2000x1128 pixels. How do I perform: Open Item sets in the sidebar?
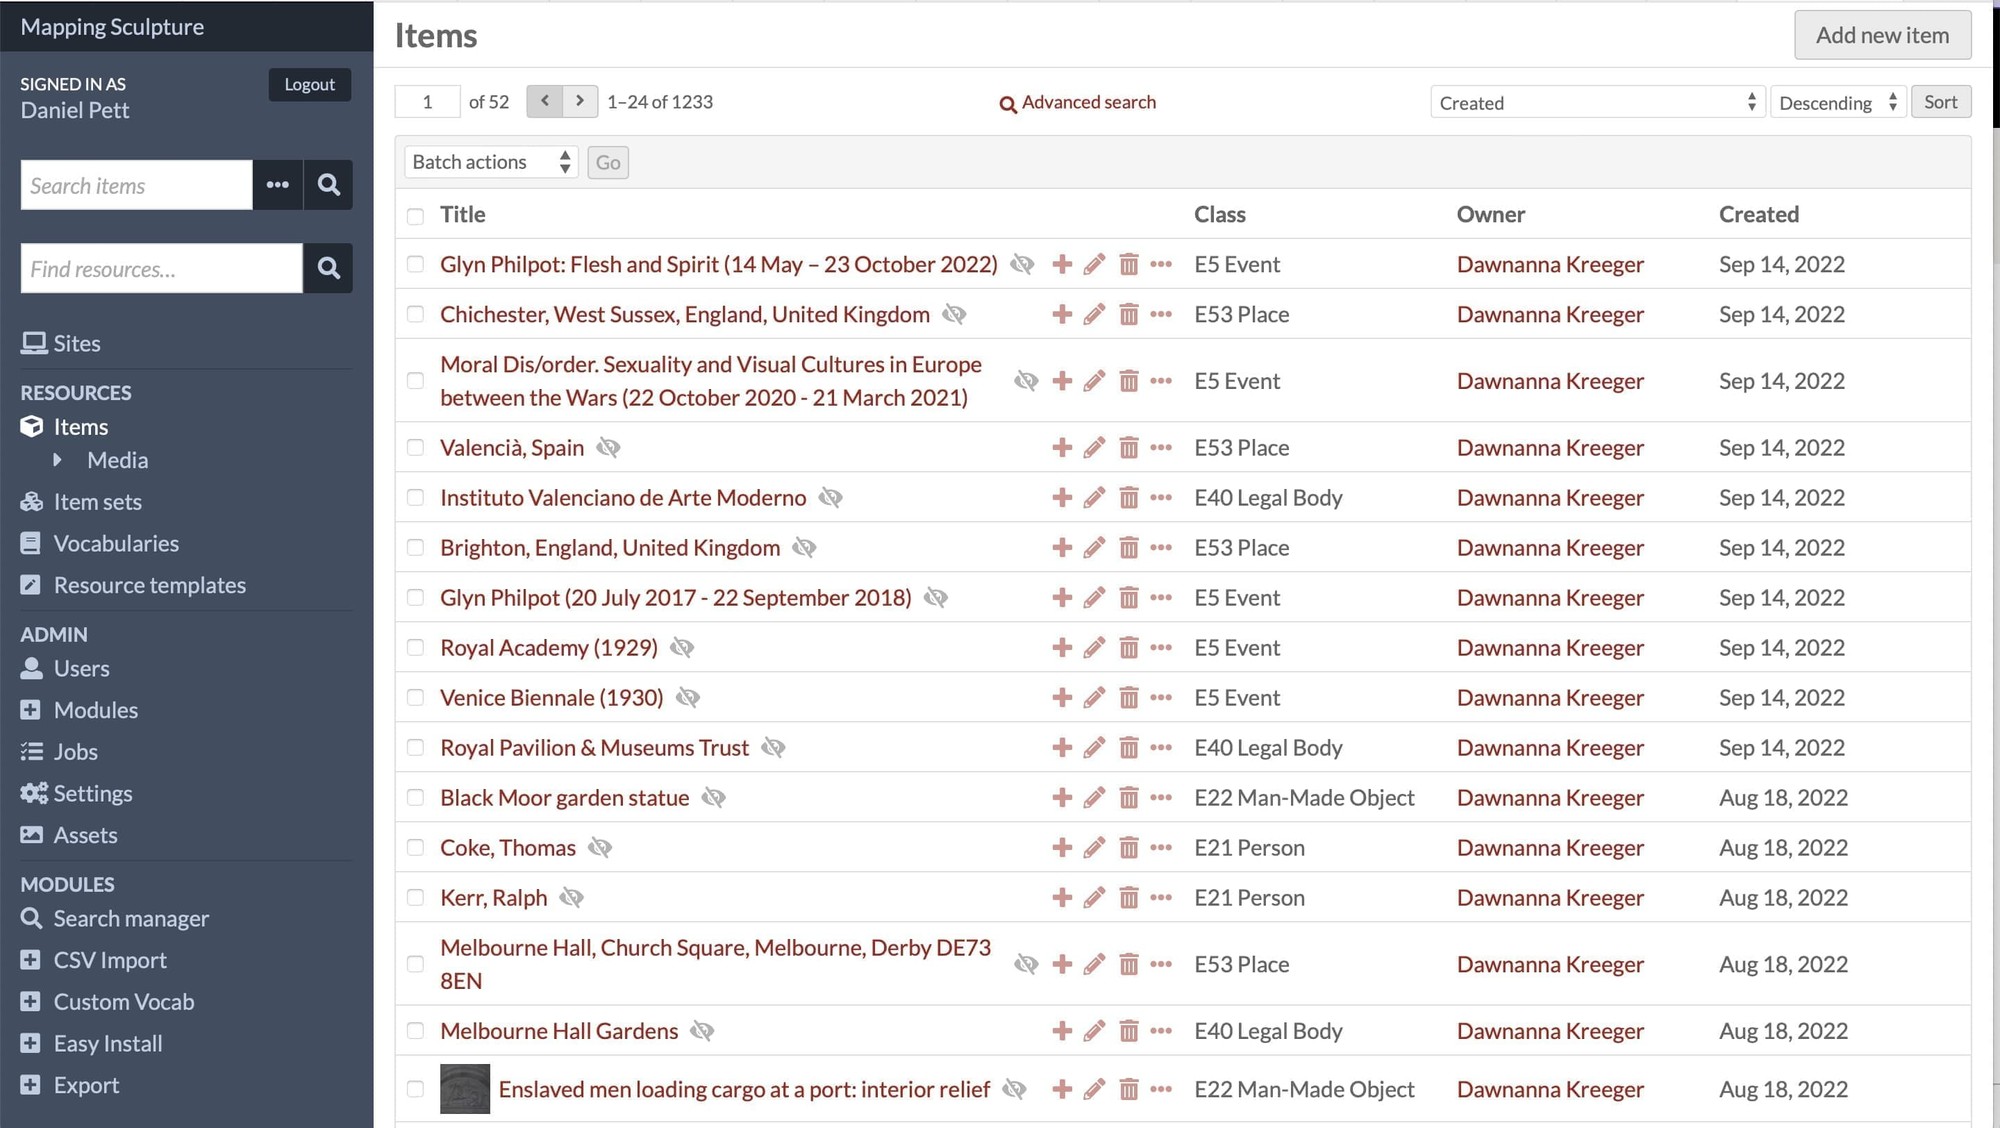(x=81, y=502)
